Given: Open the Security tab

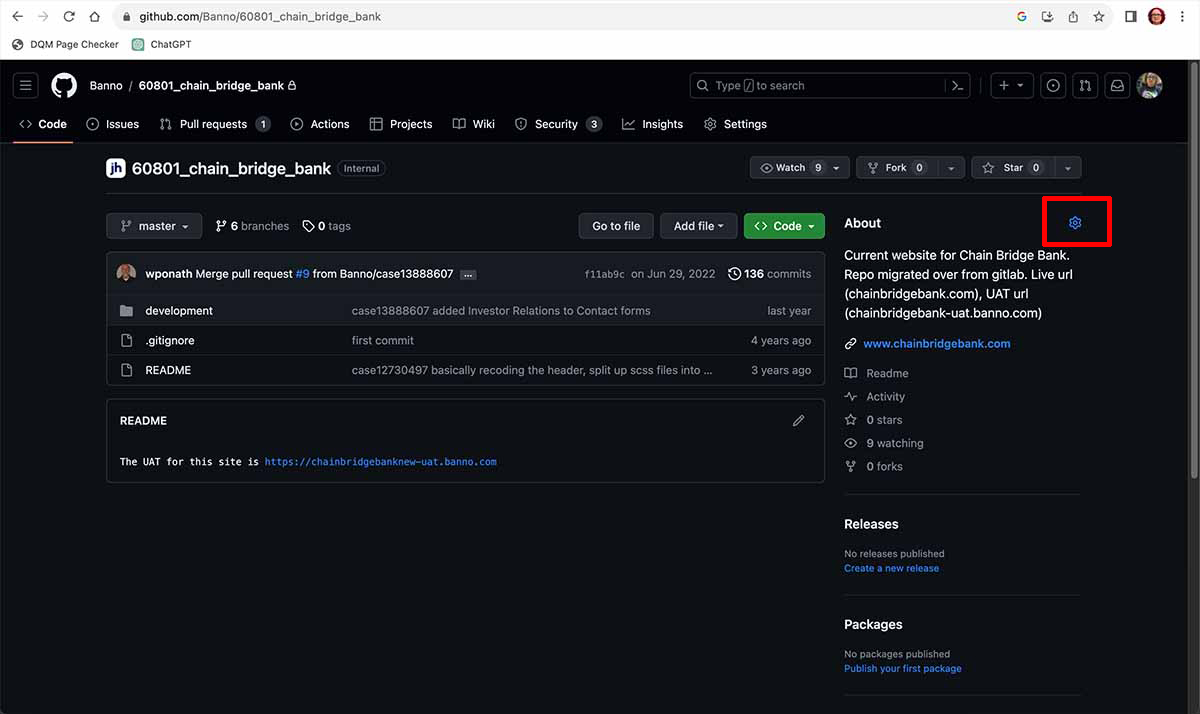Looking at the screenshot, I should click(x=557, y=124).
